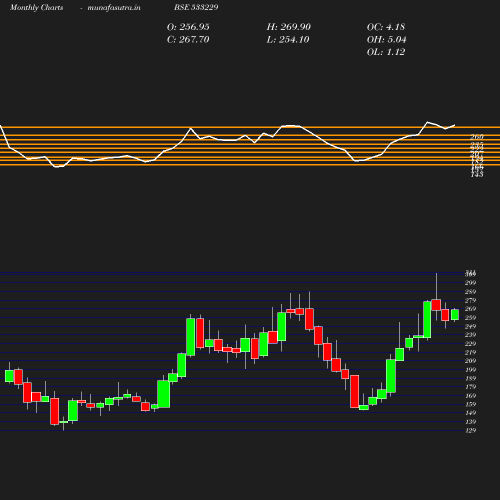Click the 299 price axis label
This screenshot has width=500, height=500.
tap(470, 283)
